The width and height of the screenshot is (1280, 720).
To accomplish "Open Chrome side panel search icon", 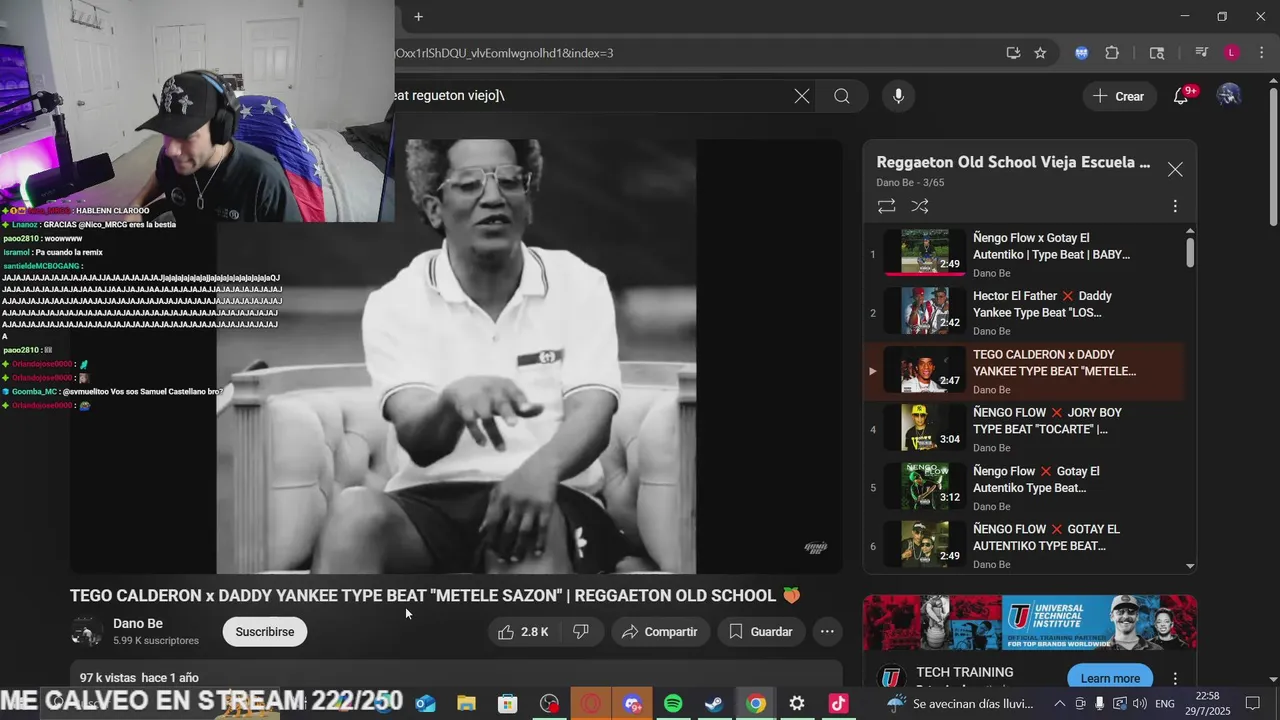I will 1157,53.
